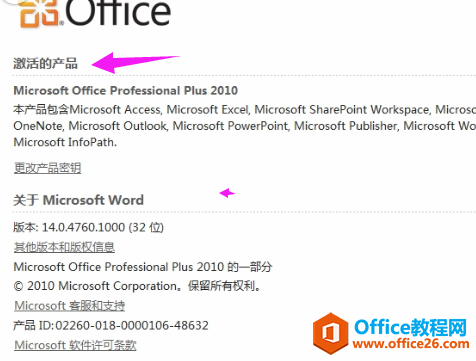This screenshot has height=361, width=476.
Task: Click the large magenta arrow annotation
Action: click(x=135, y=62)
